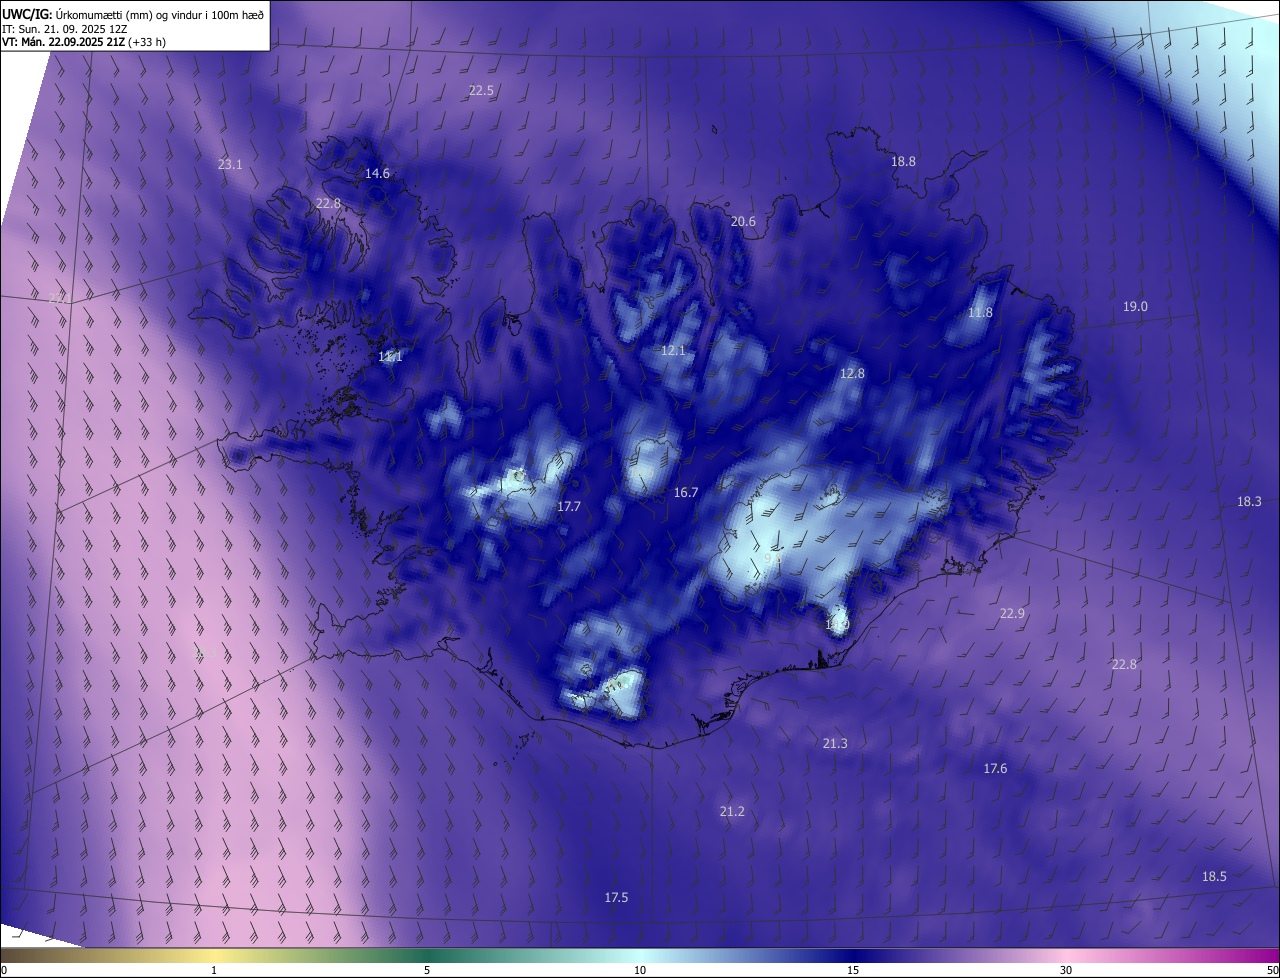Click the 12.1 value on the map
1280x978 pixels.
[673, 350]
